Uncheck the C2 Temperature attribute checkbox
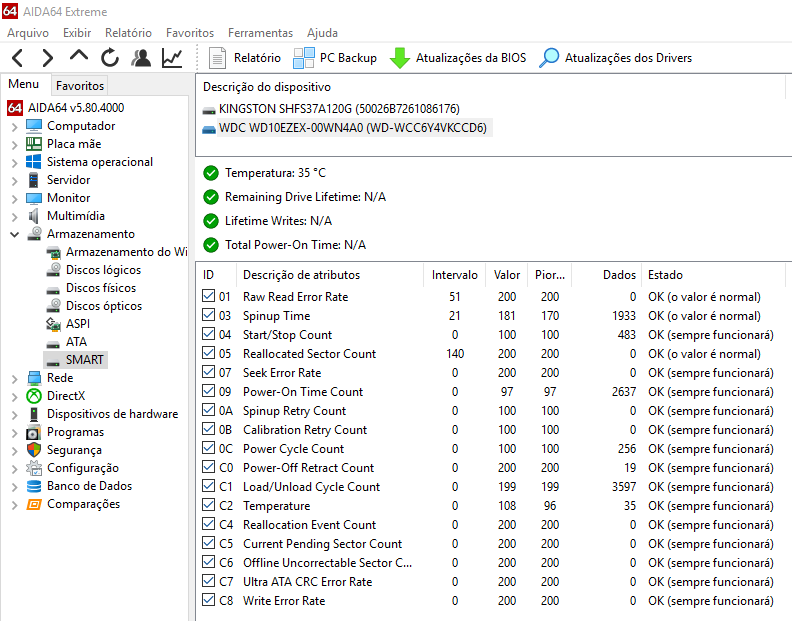The height and width of the screenshot is (621, 792). pos(208,505)
